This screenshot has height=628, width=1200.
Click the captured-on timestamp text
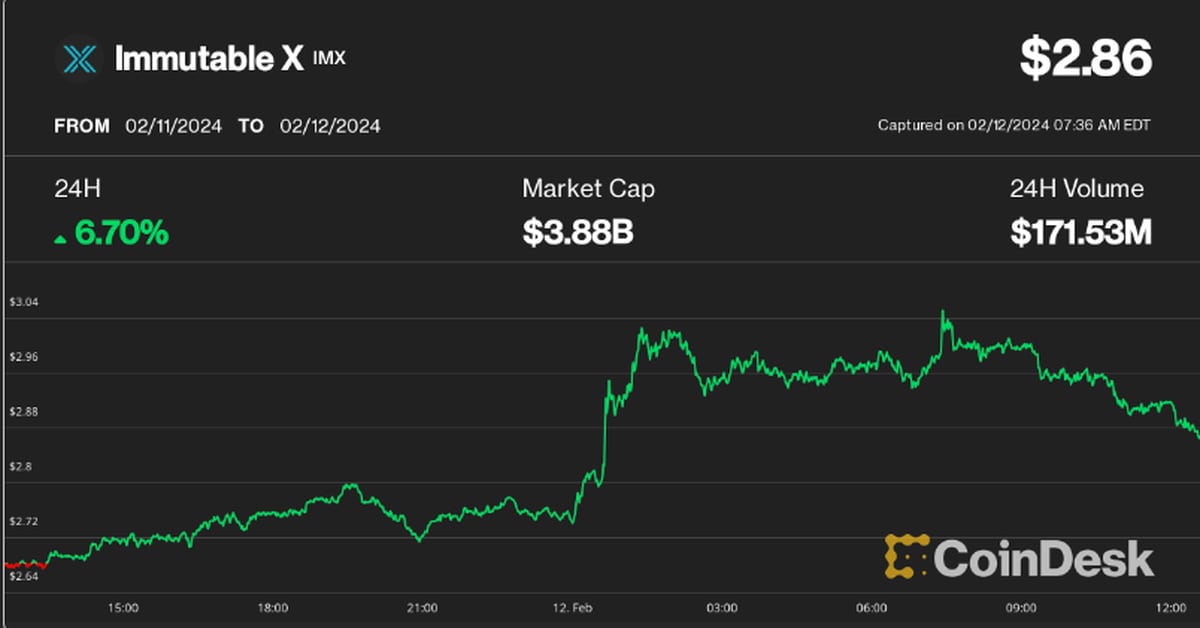[x=1014, y=126]
